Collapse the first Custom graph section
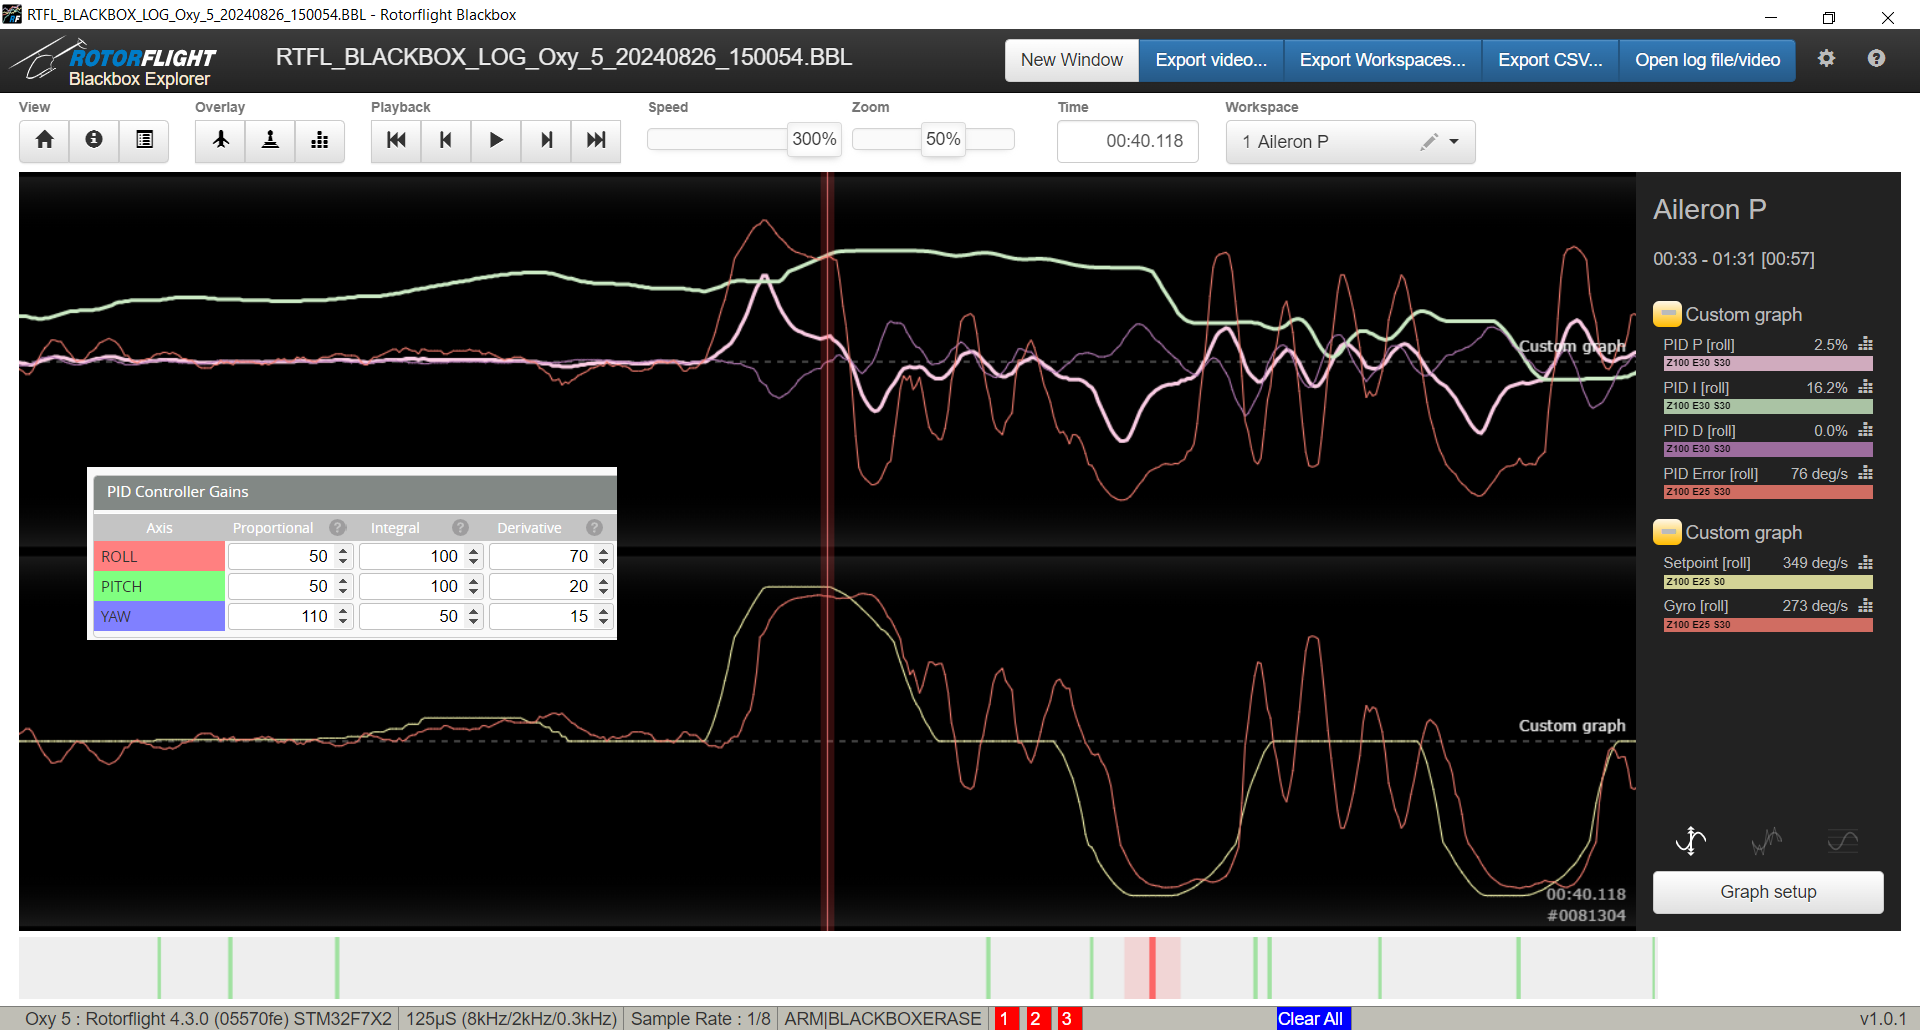Screen dimensions: 1920x1030 (x=1666, y=315)
